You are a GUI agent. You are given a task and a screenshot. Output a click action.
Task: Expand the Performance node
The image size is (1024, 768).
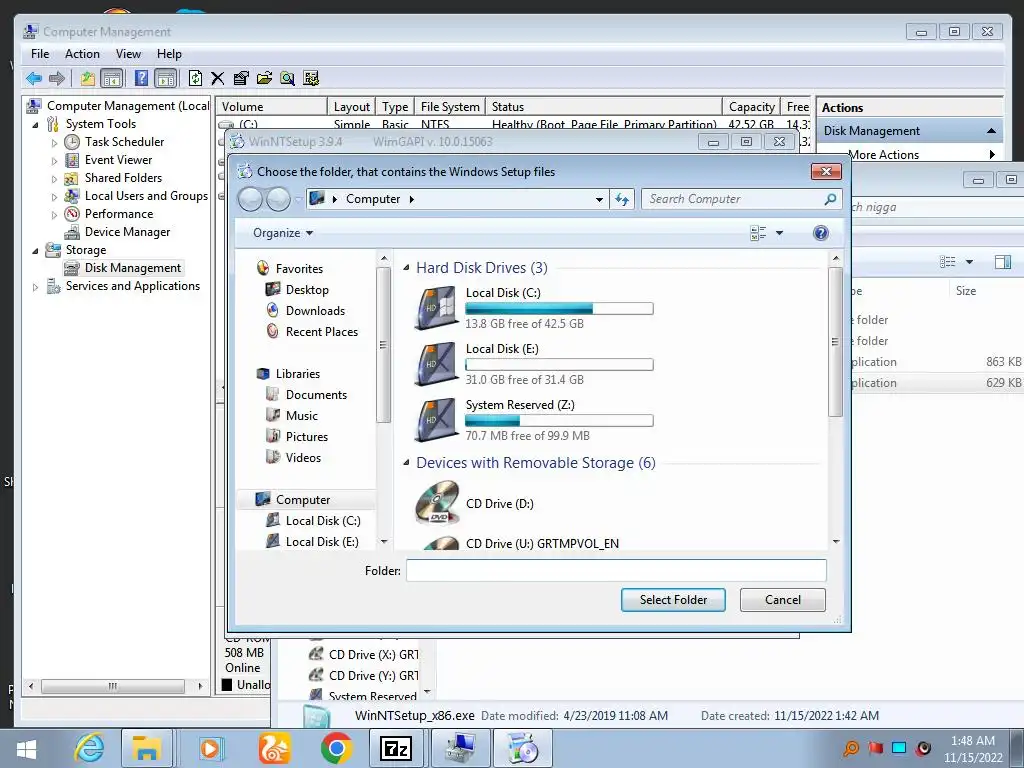pyautogui.click(x=54, y=214)
